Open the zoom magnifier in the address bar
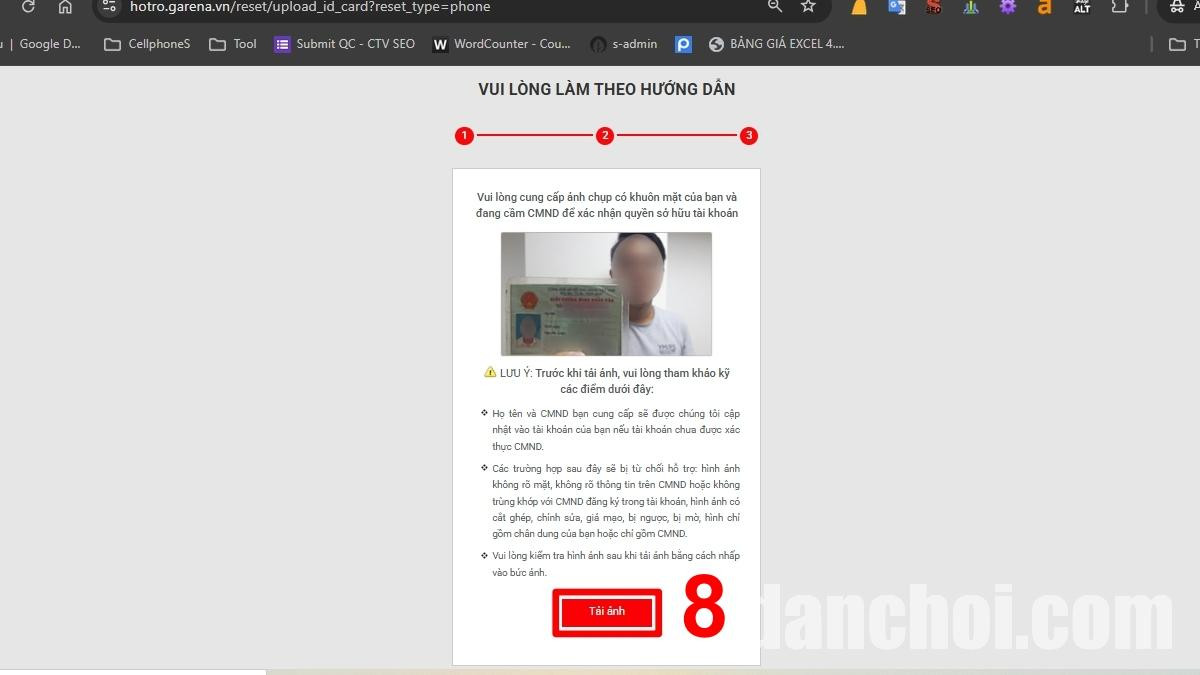Image resolution: width=1200 pixels, height=675 pixels. pos(774,7)
